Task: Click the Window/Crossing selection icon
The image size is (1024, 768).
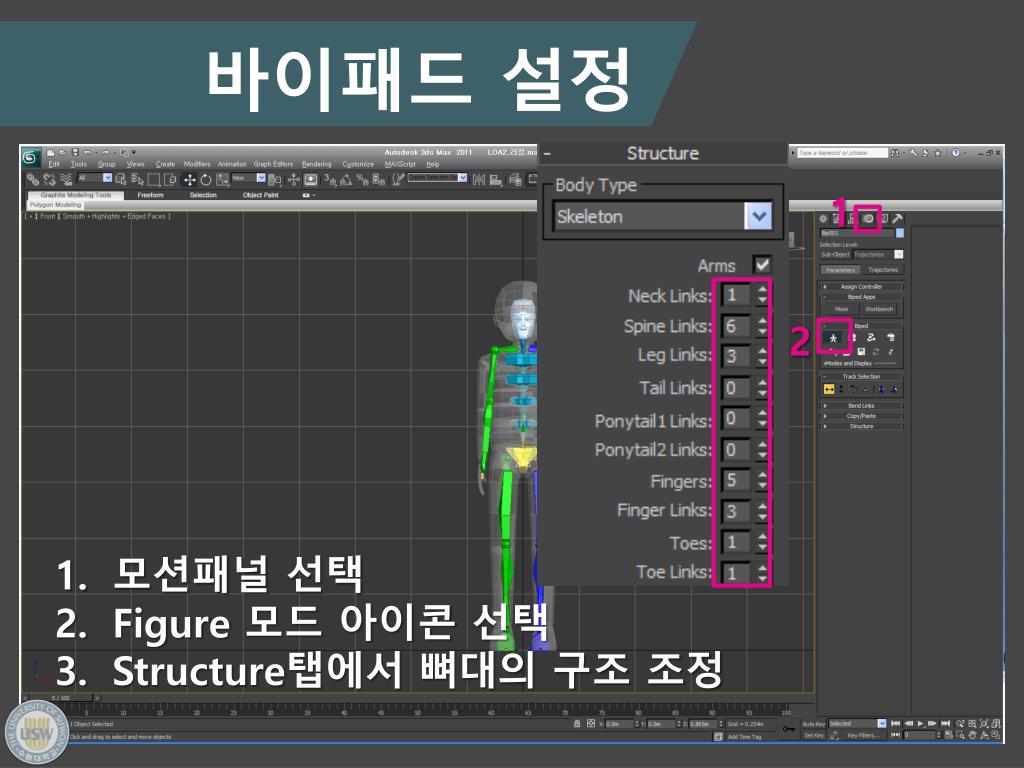Action: coord(170,180)
